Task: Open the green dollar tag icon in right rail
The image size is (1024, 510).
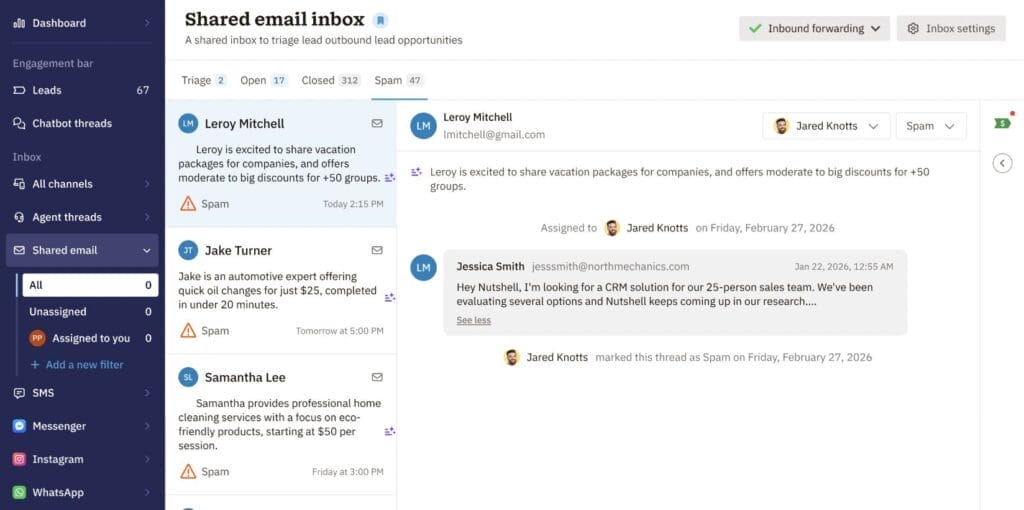Action: (x=1002, y=123)
